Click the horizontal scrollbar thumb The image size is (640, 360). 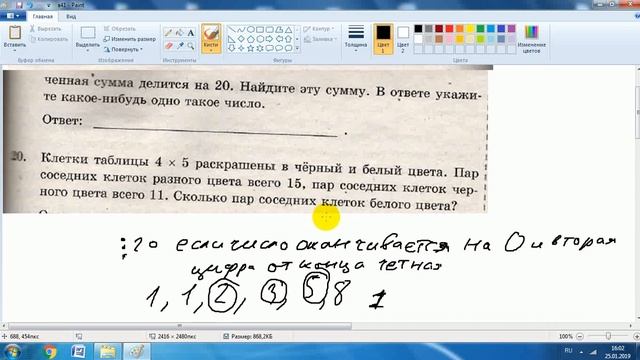(x=180, y=326)
